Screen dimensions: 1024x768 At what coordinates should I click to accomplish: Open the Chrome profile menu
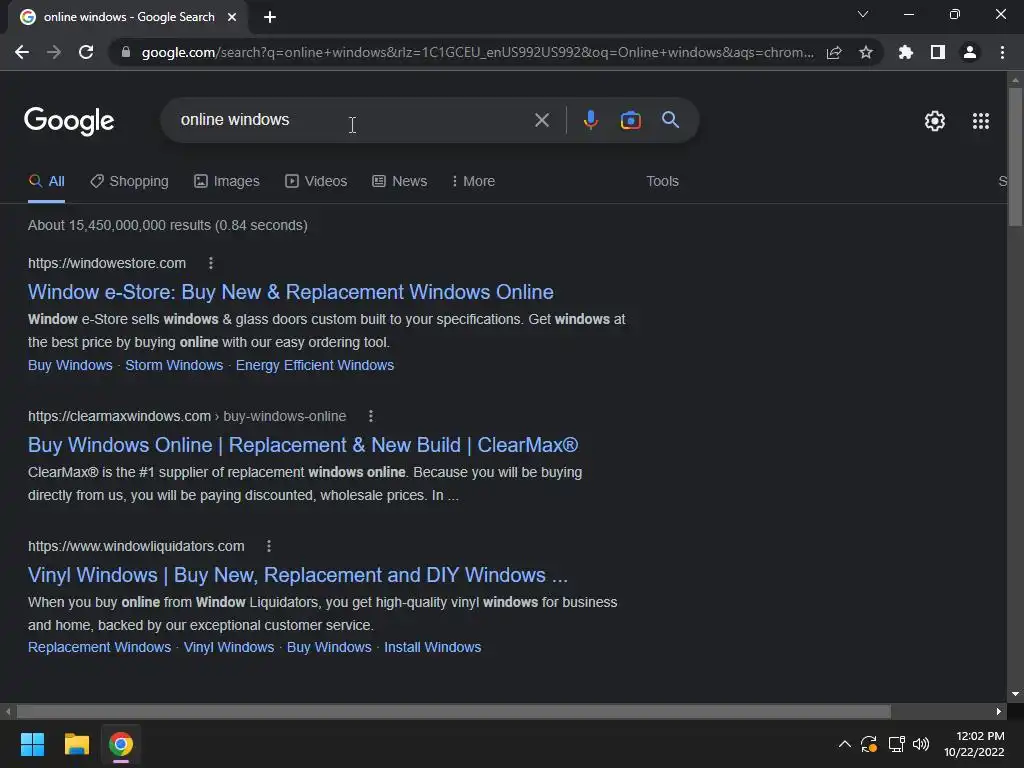[970, 52]
